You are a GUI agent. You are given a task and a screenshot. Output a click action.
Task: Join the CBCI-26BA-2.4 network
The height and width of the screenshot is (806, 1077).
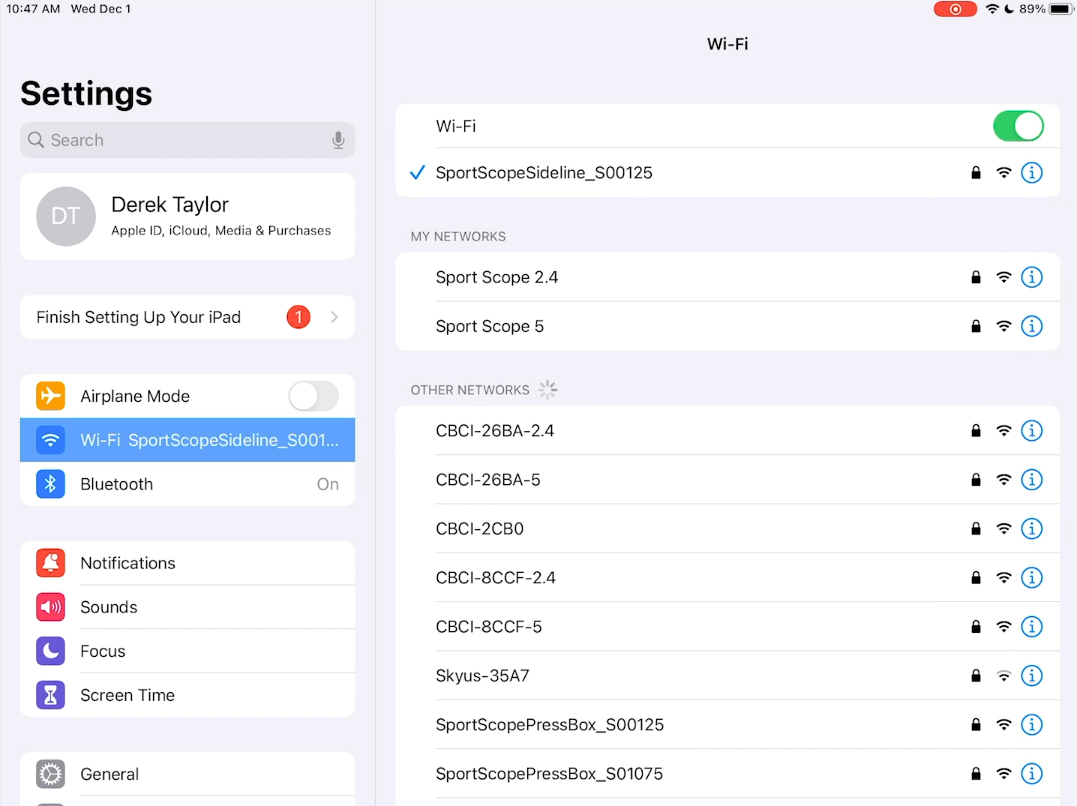727,431
